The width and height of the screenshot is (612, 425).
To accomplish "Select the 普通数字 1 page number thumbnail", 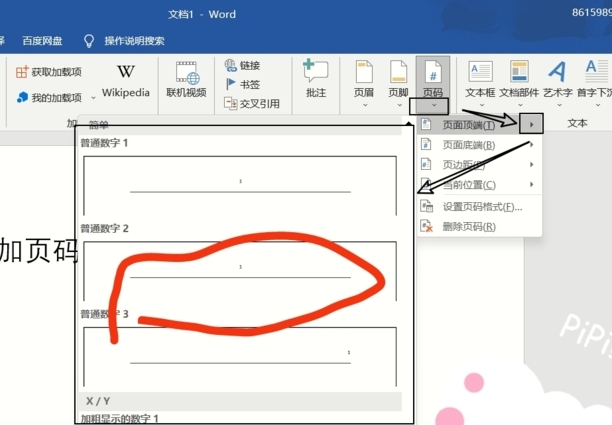I will 240,185.
